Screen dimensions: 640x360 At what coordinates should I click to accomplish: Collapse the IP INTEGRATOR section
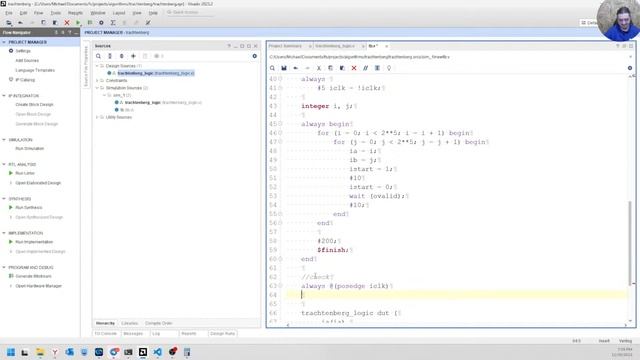[x=4, y=96]
